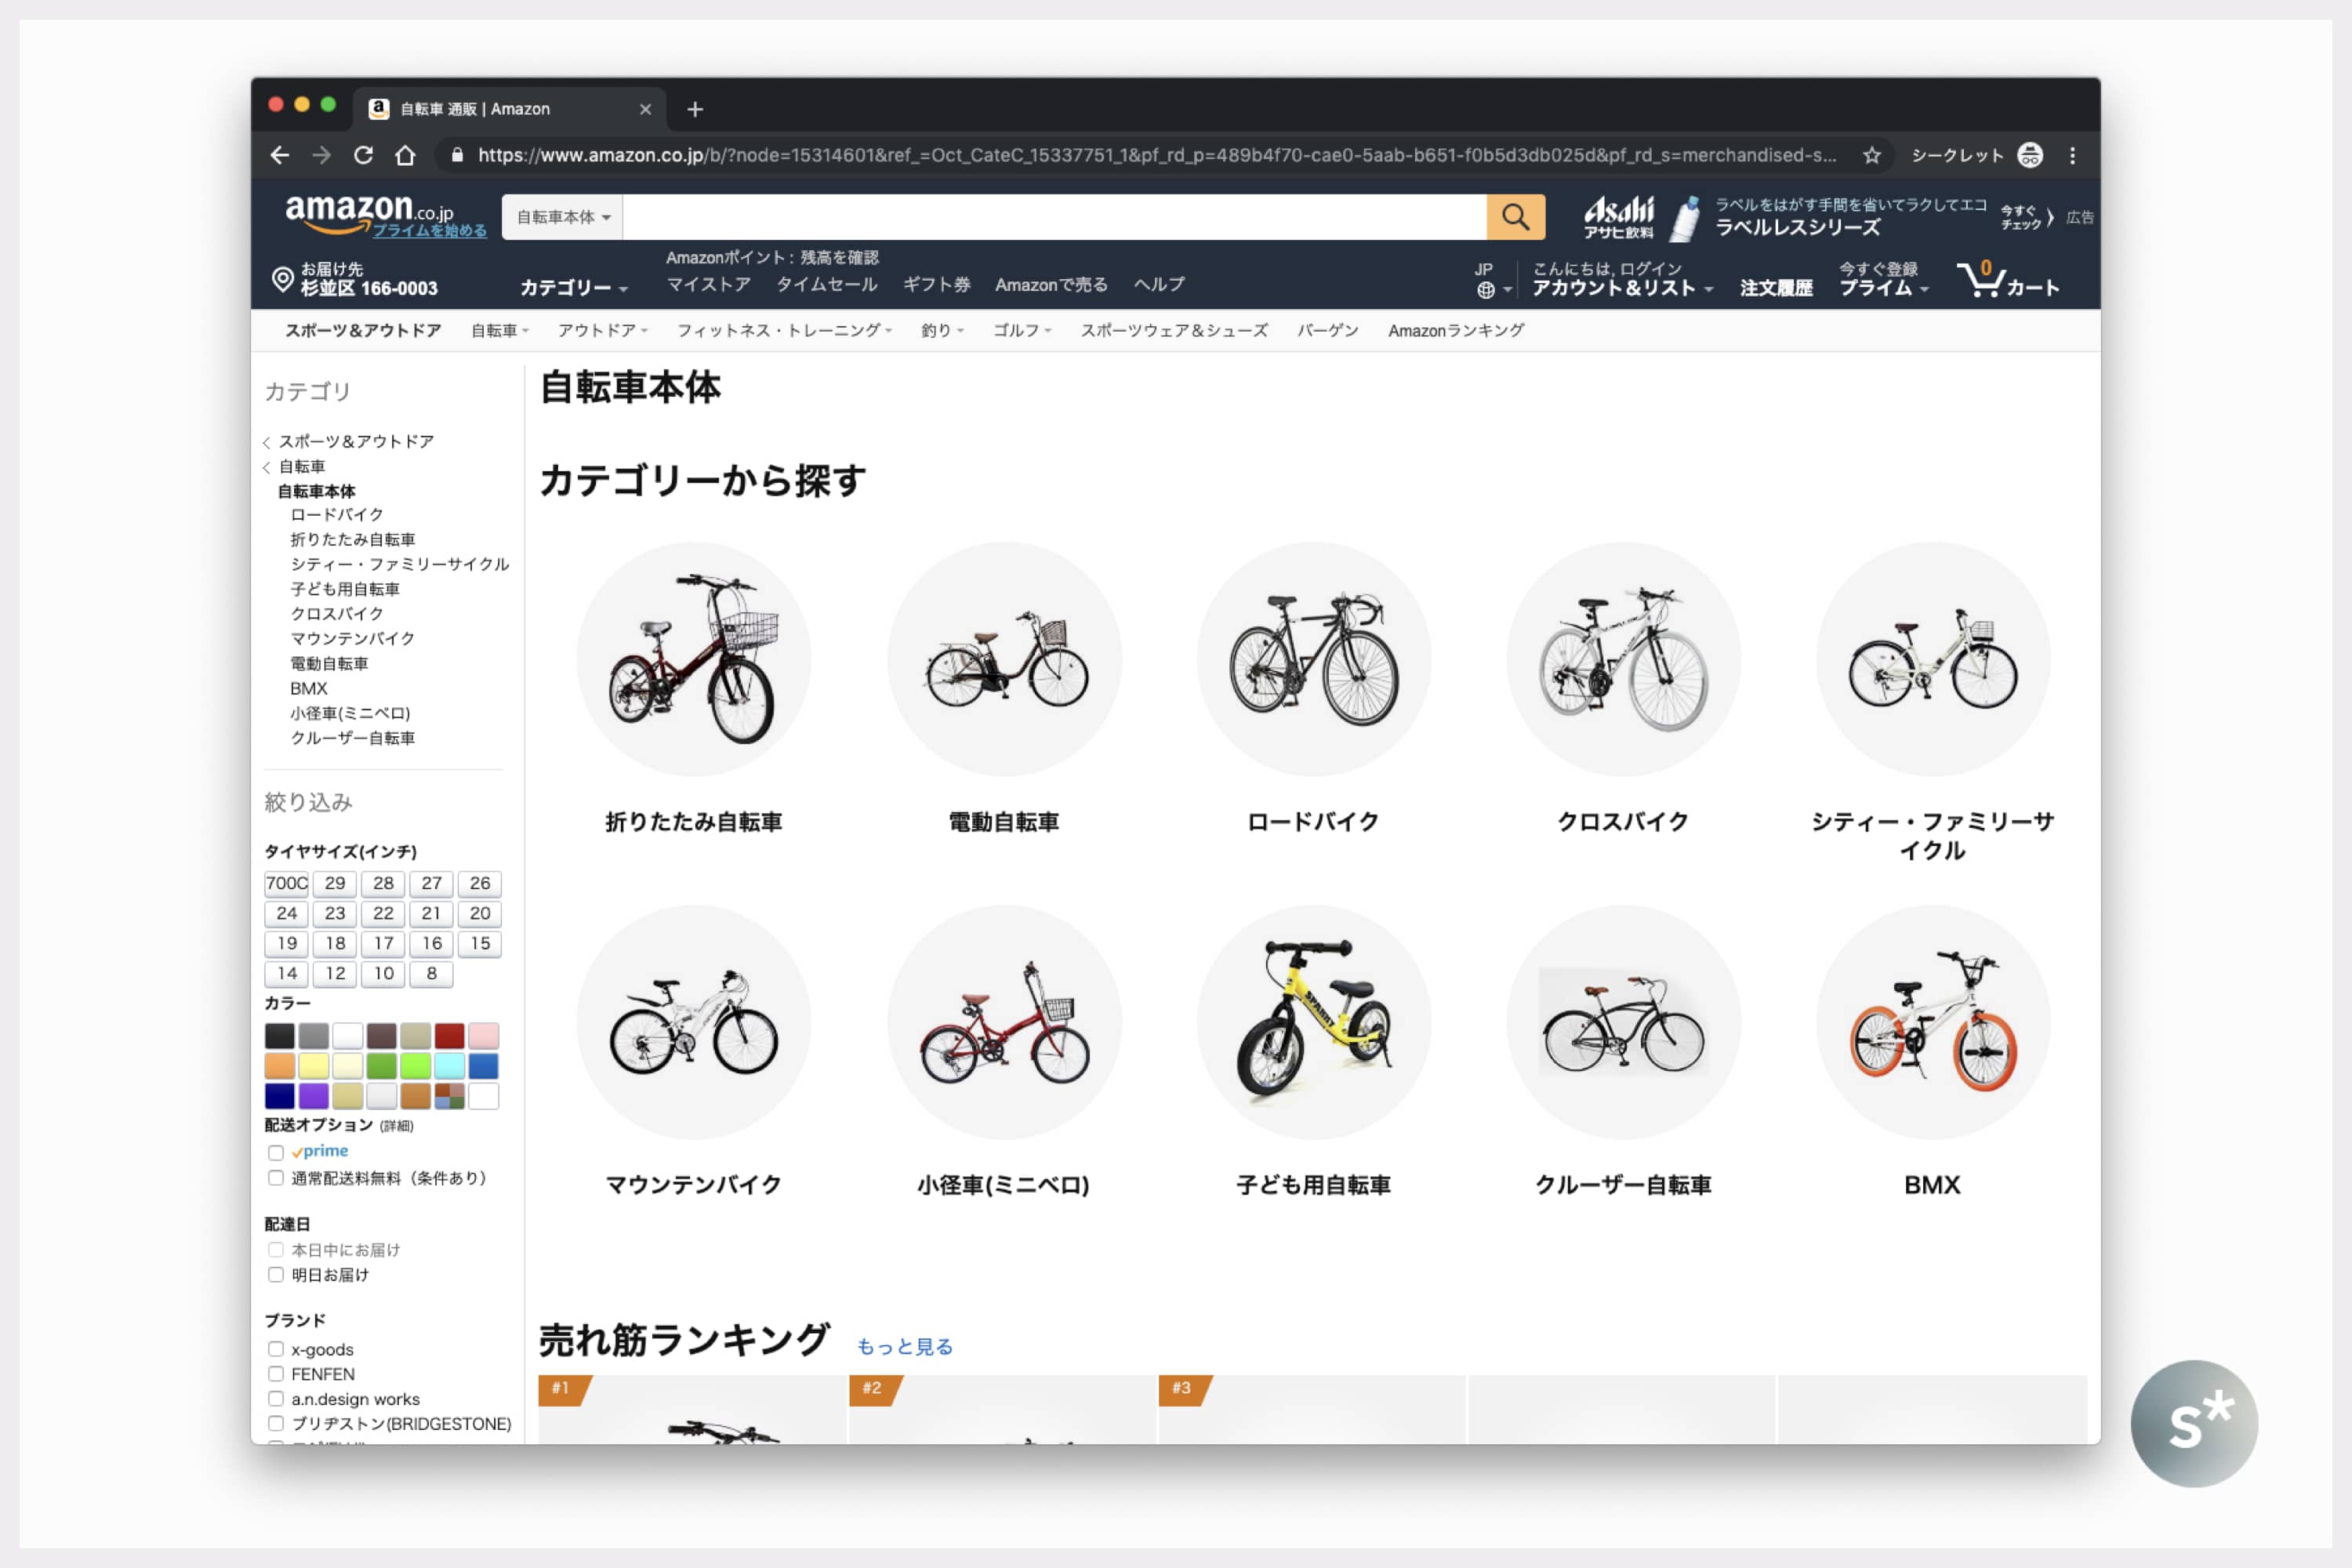2352x1568 pixels.
Task: Click the orange search magnifier button
Action: 1515,217
